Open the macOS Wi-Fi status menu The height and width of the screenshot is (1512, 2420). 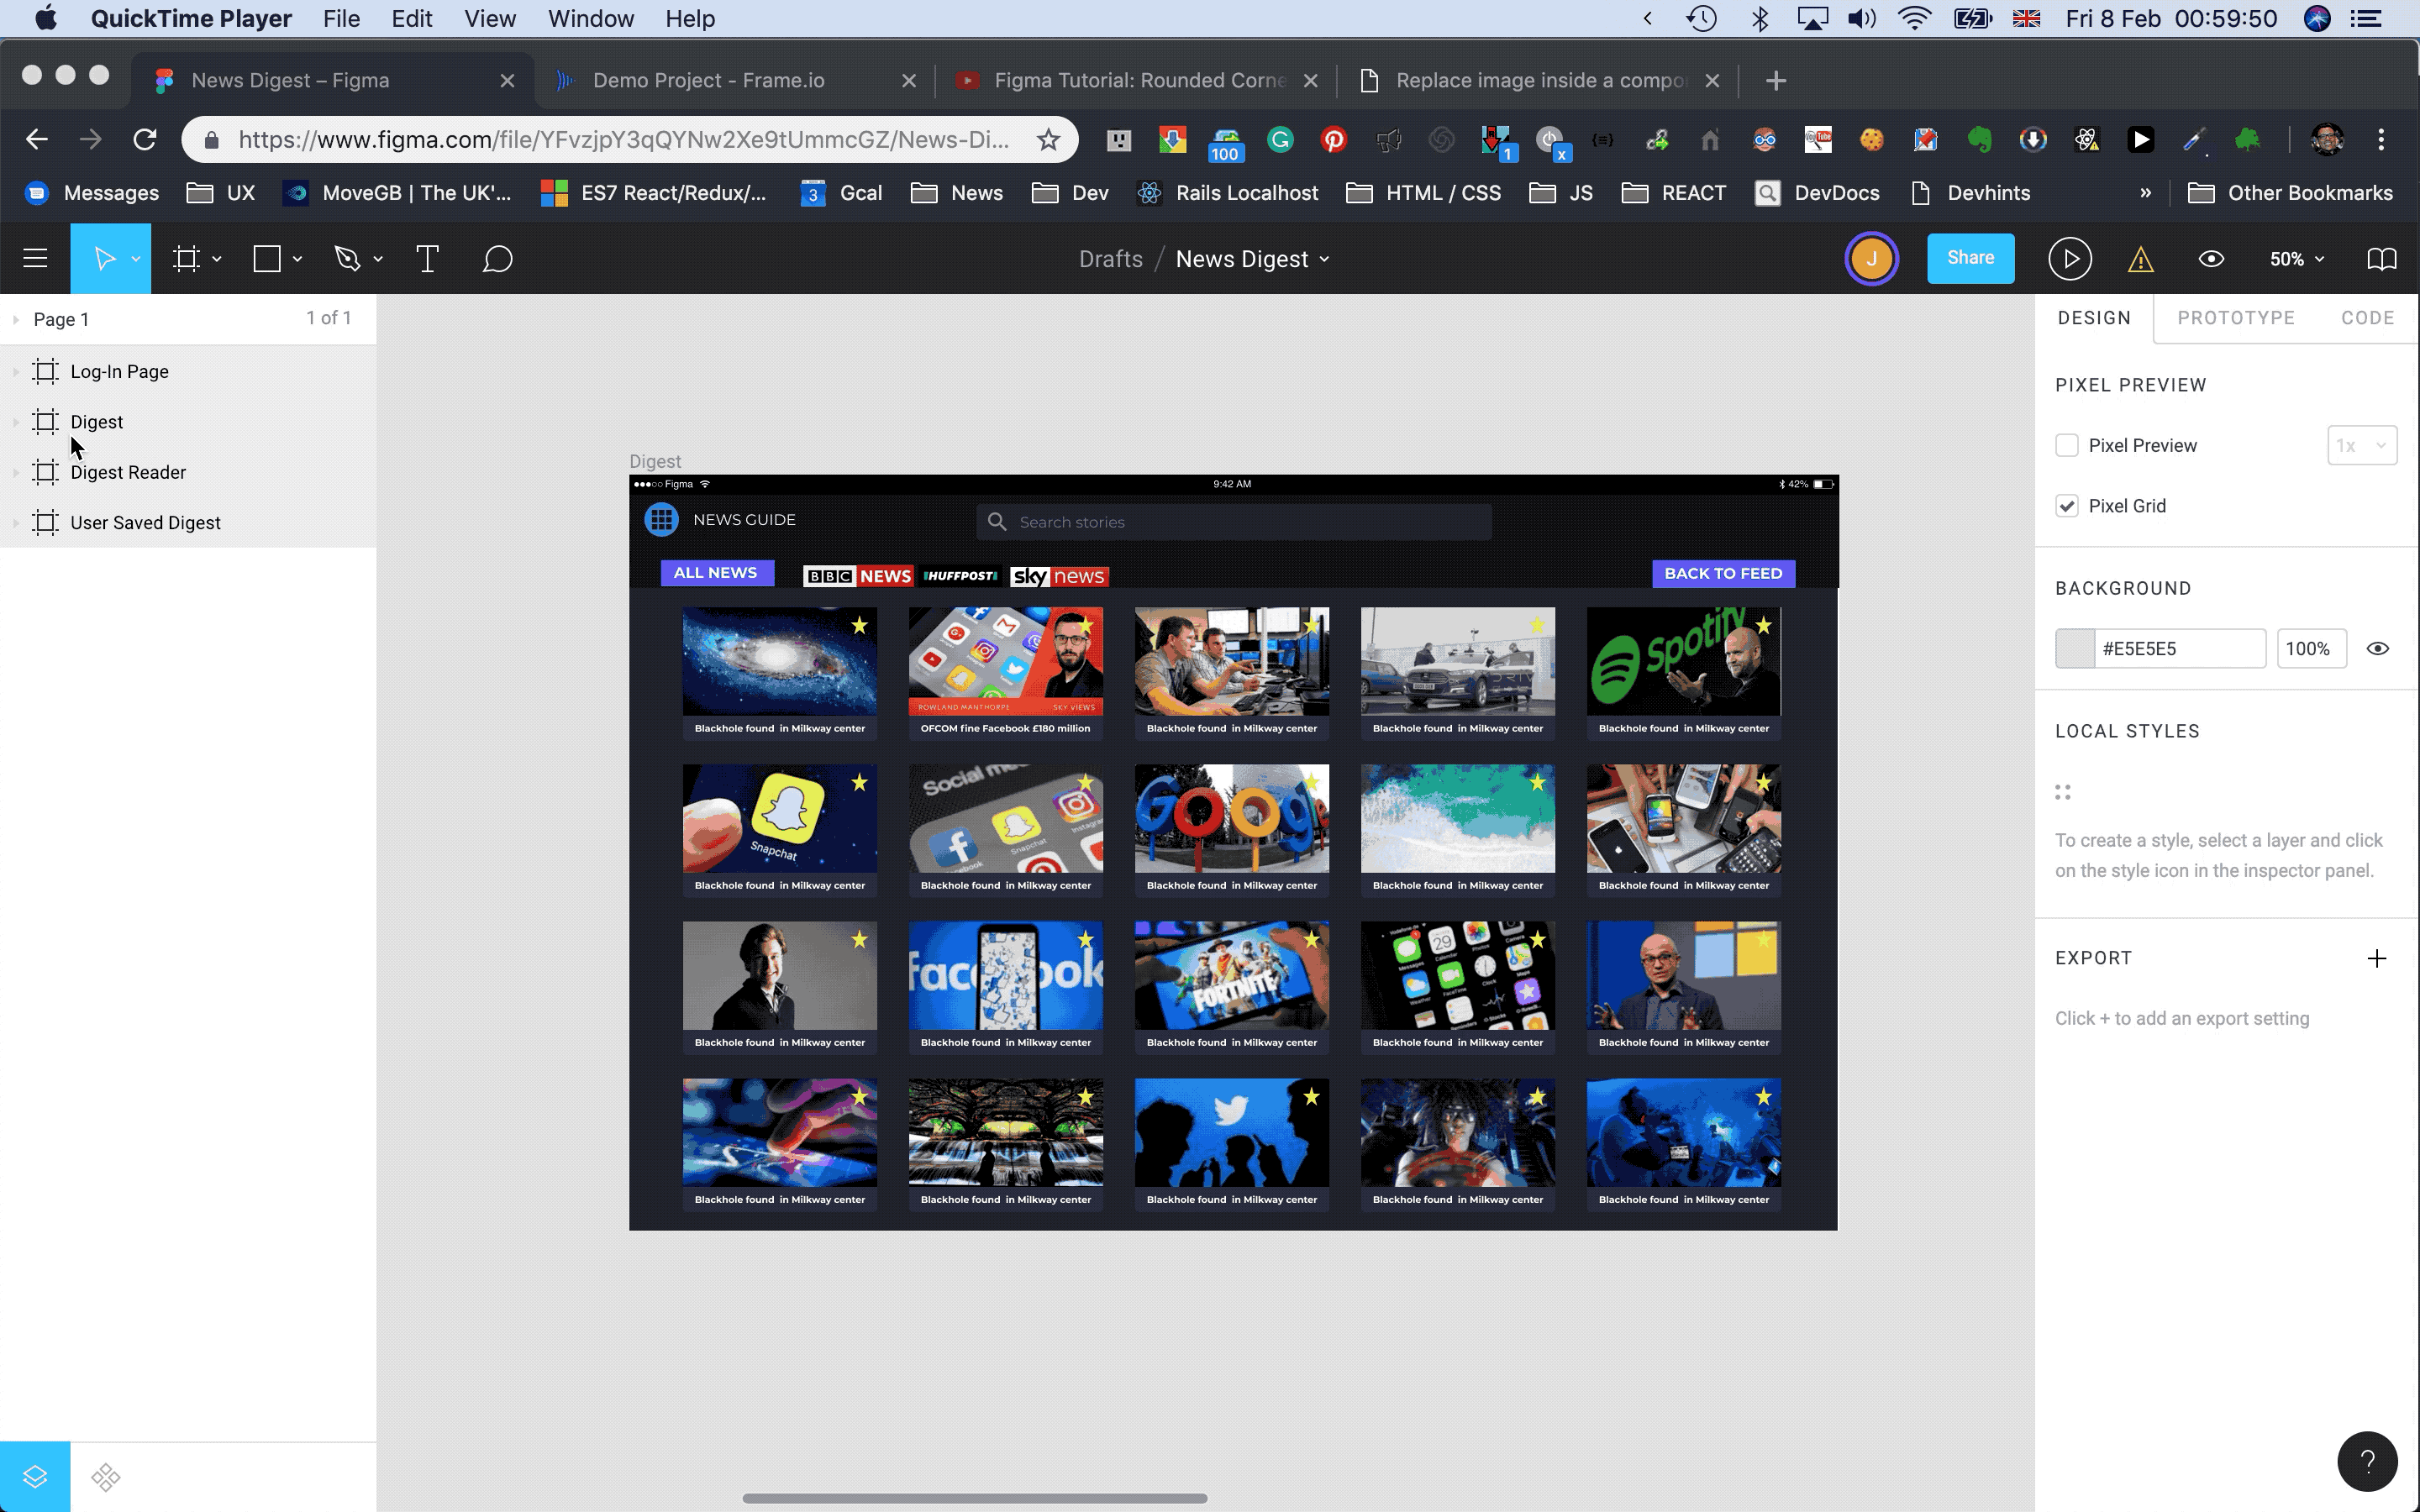tap(1914, 19)
